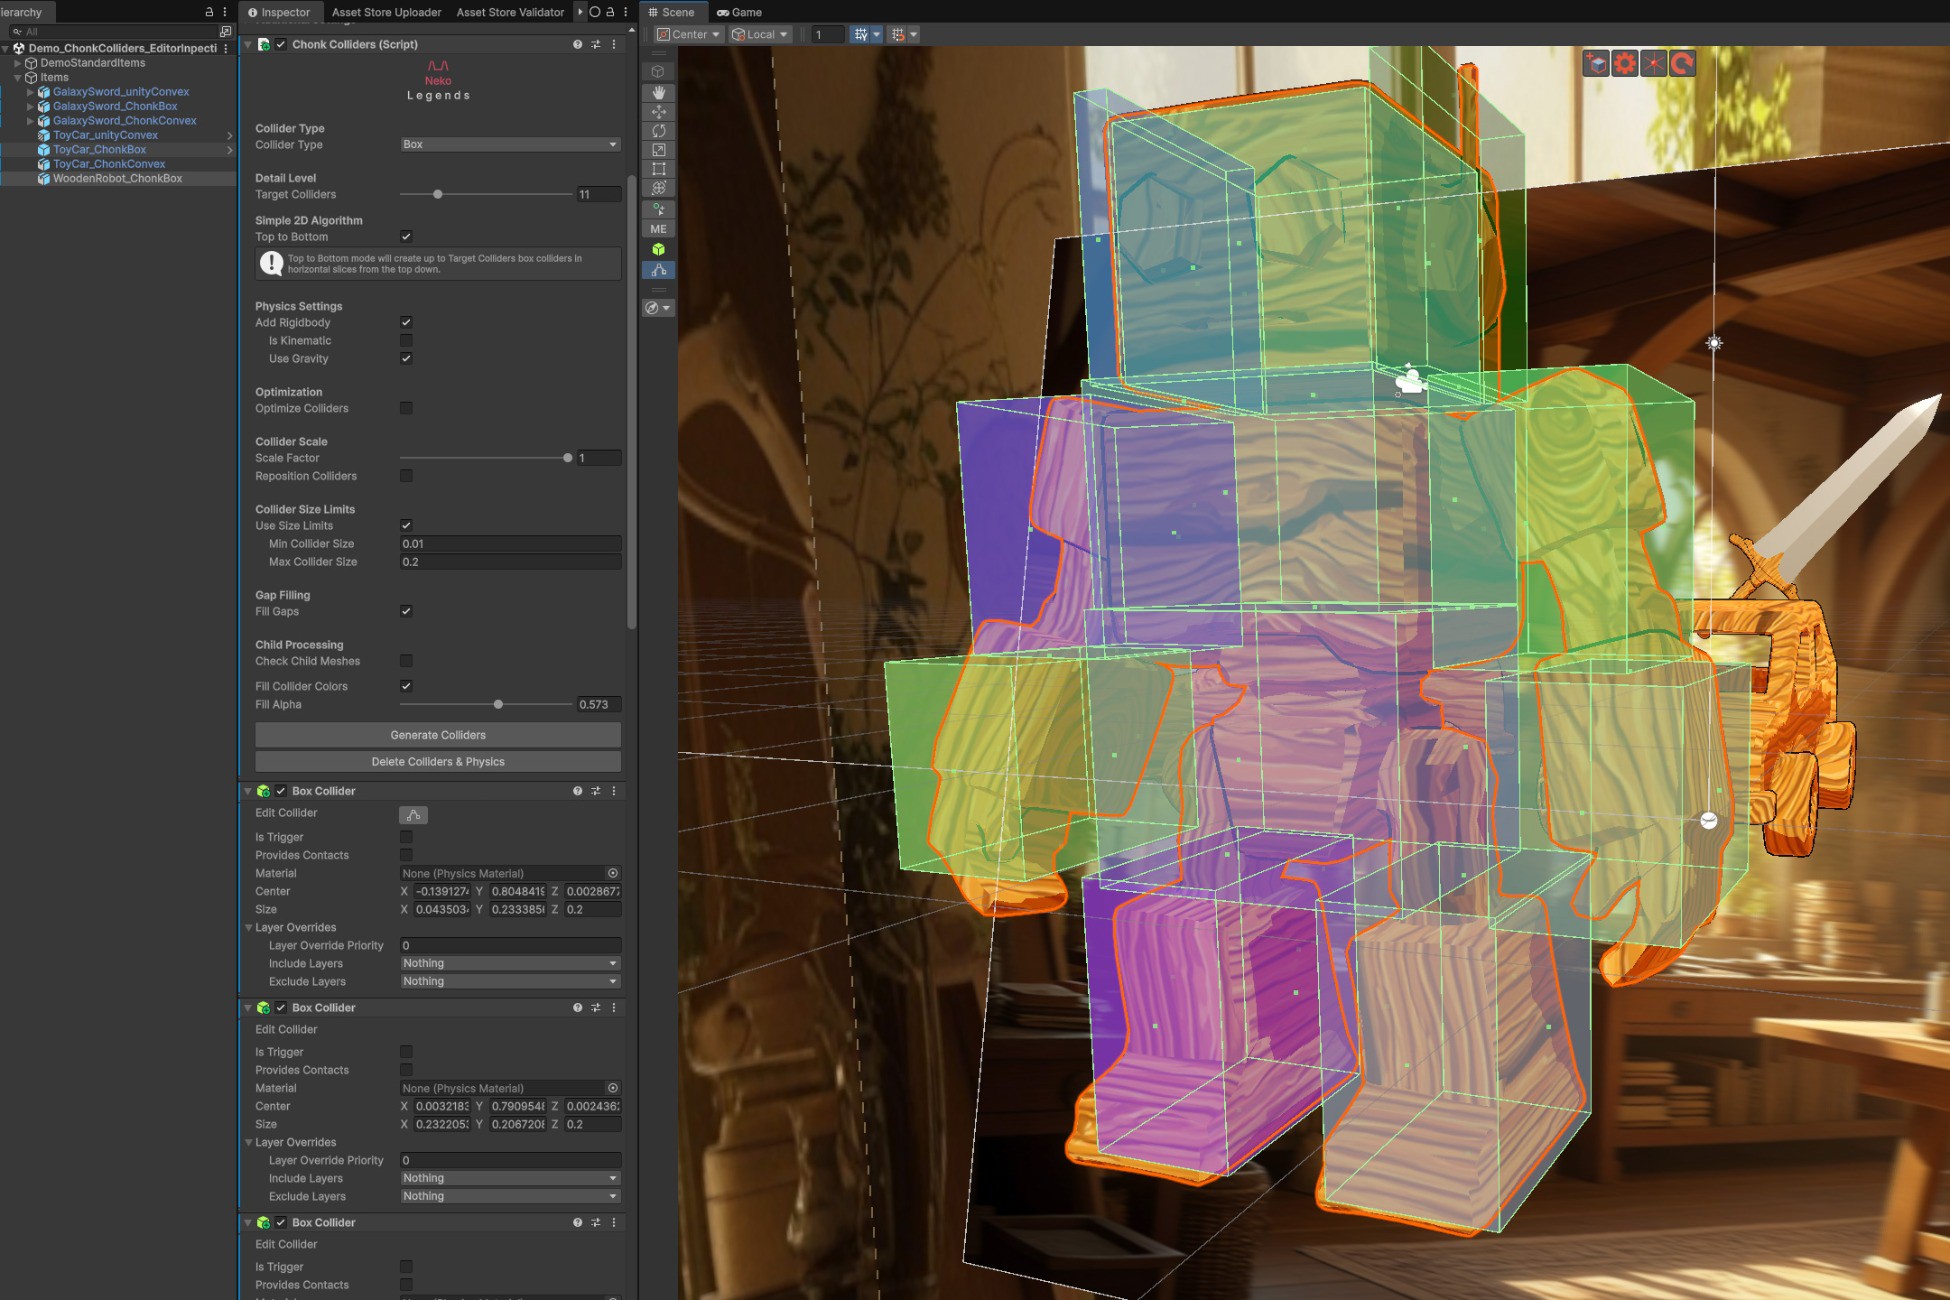The height and width of the screenshot is (1300, 1950).
Task: Open the Collider Type dropdown
Action: click(x=510, y=145)
